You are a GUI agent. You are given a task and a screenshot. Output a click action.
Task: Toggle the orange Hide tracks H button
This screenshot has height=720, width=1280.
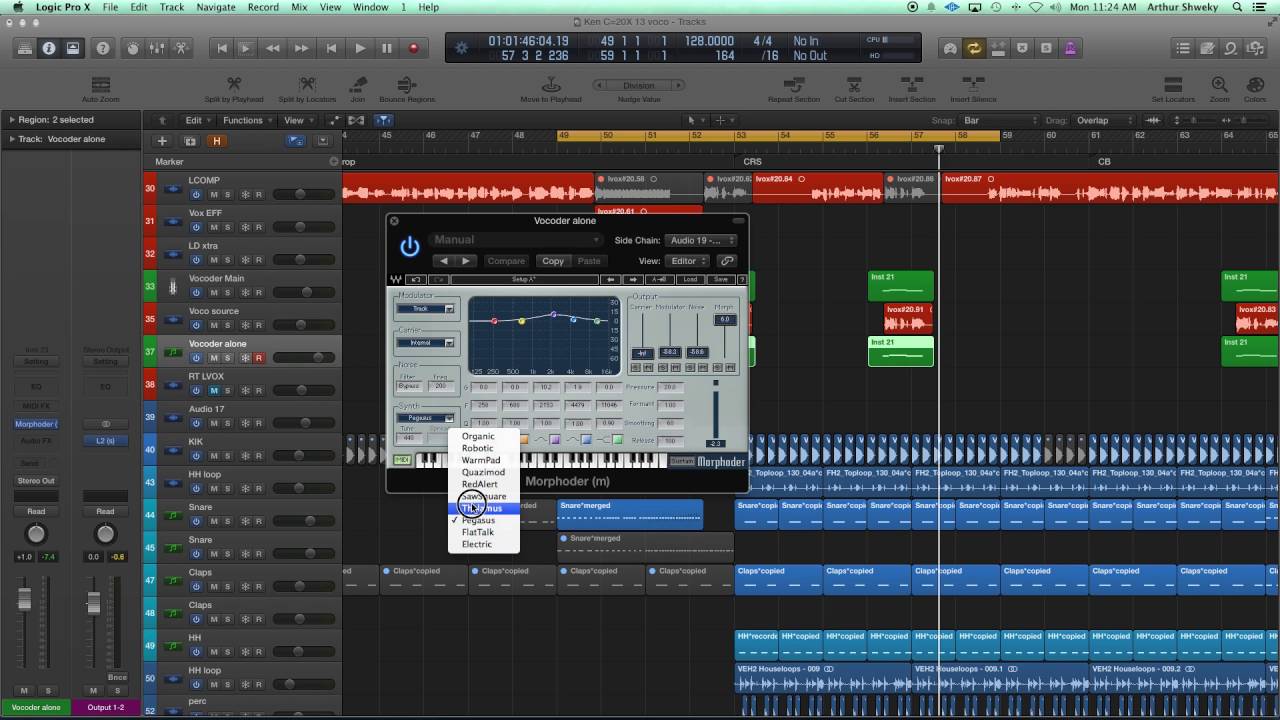(x=216, y=141)
